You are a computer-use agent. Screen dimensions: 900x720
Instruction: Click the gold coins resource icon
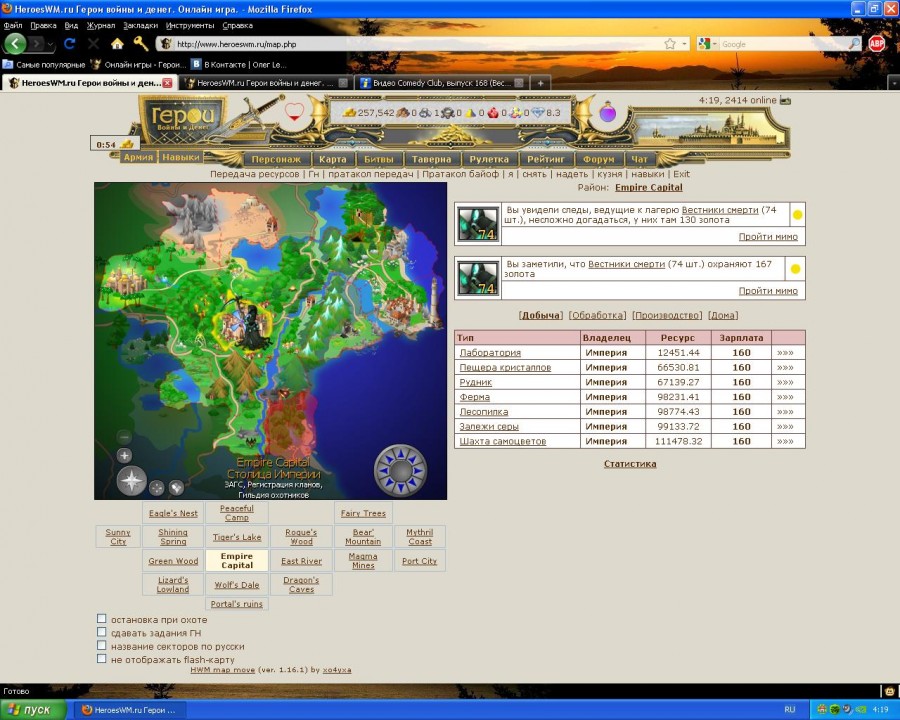coord(350,113)
